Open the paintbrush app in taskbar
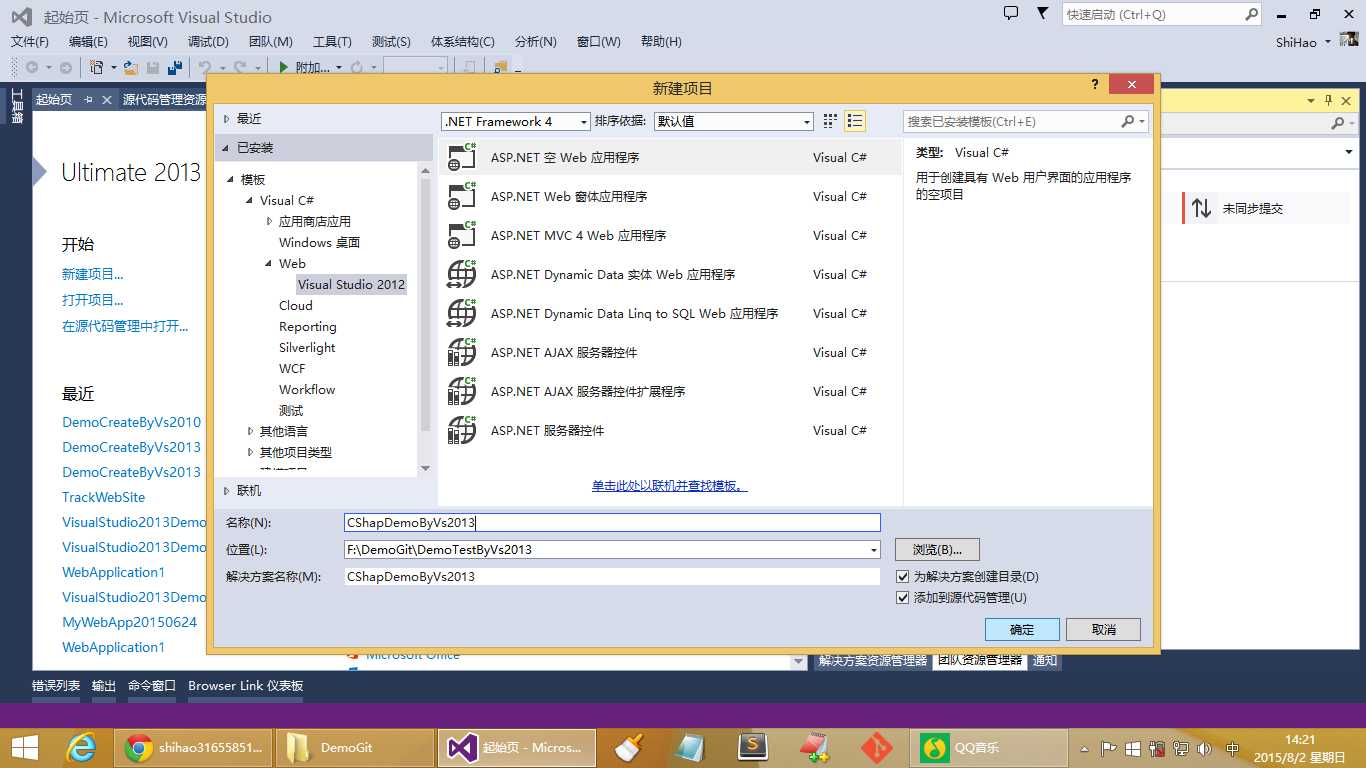The width and height of the screenshot is (1366, 768). point(628,747)
